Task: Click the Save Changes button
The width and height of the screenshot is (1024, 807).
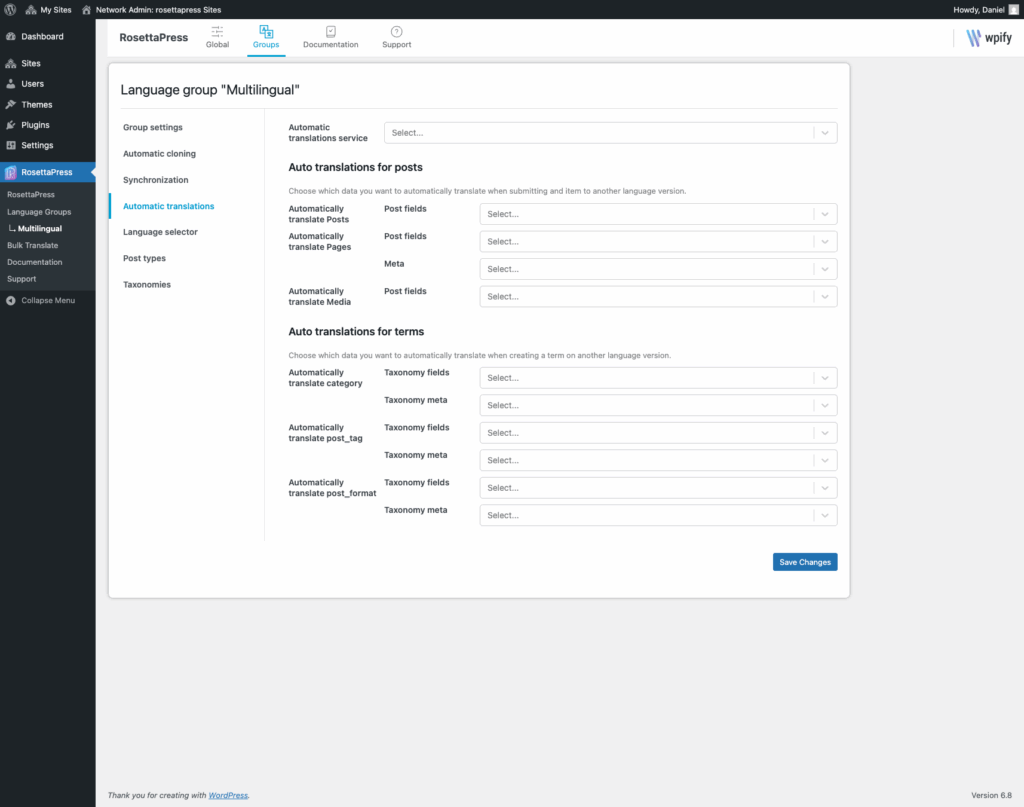Action: pos(805,562)
